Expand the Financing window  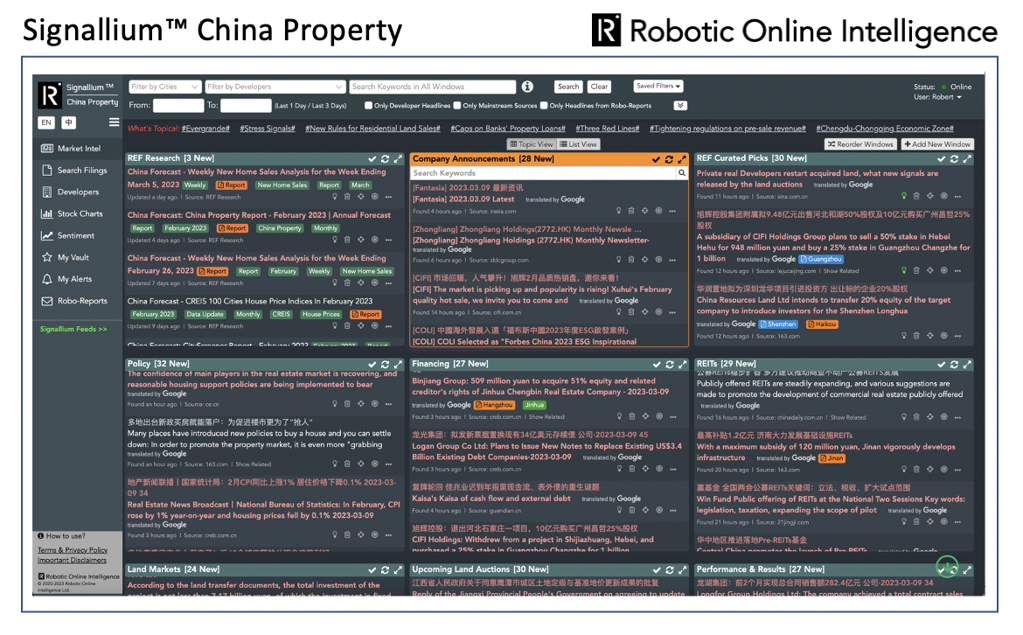[x=682, y=364]
